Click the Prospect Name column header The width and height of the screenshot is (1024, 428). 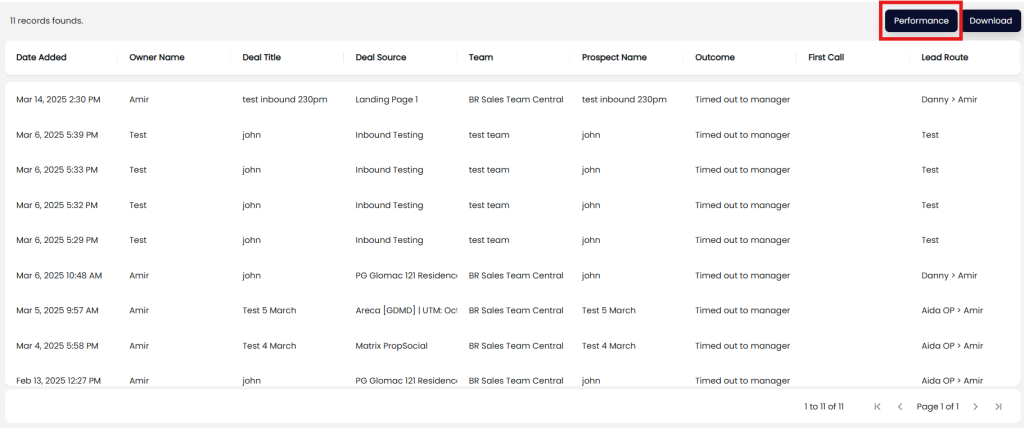pyautogui.click(x=614, y=57)
